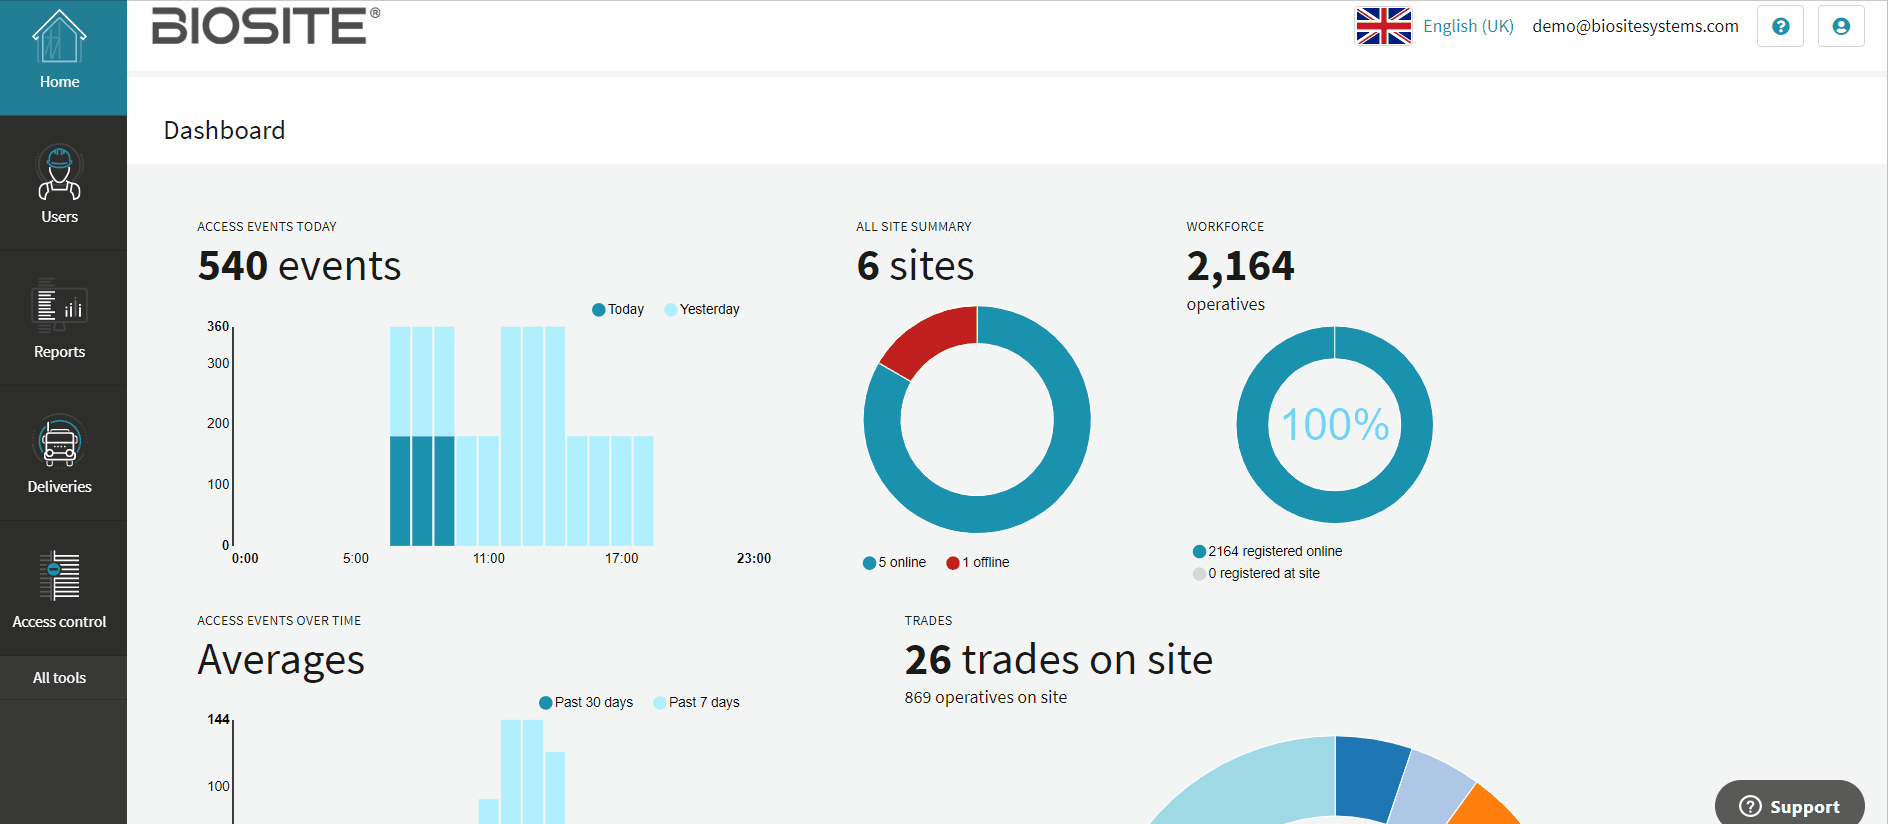Viewport: 1888px width, 824px height.
Task: Toggle the Today legend series
Action: (618, 309)
